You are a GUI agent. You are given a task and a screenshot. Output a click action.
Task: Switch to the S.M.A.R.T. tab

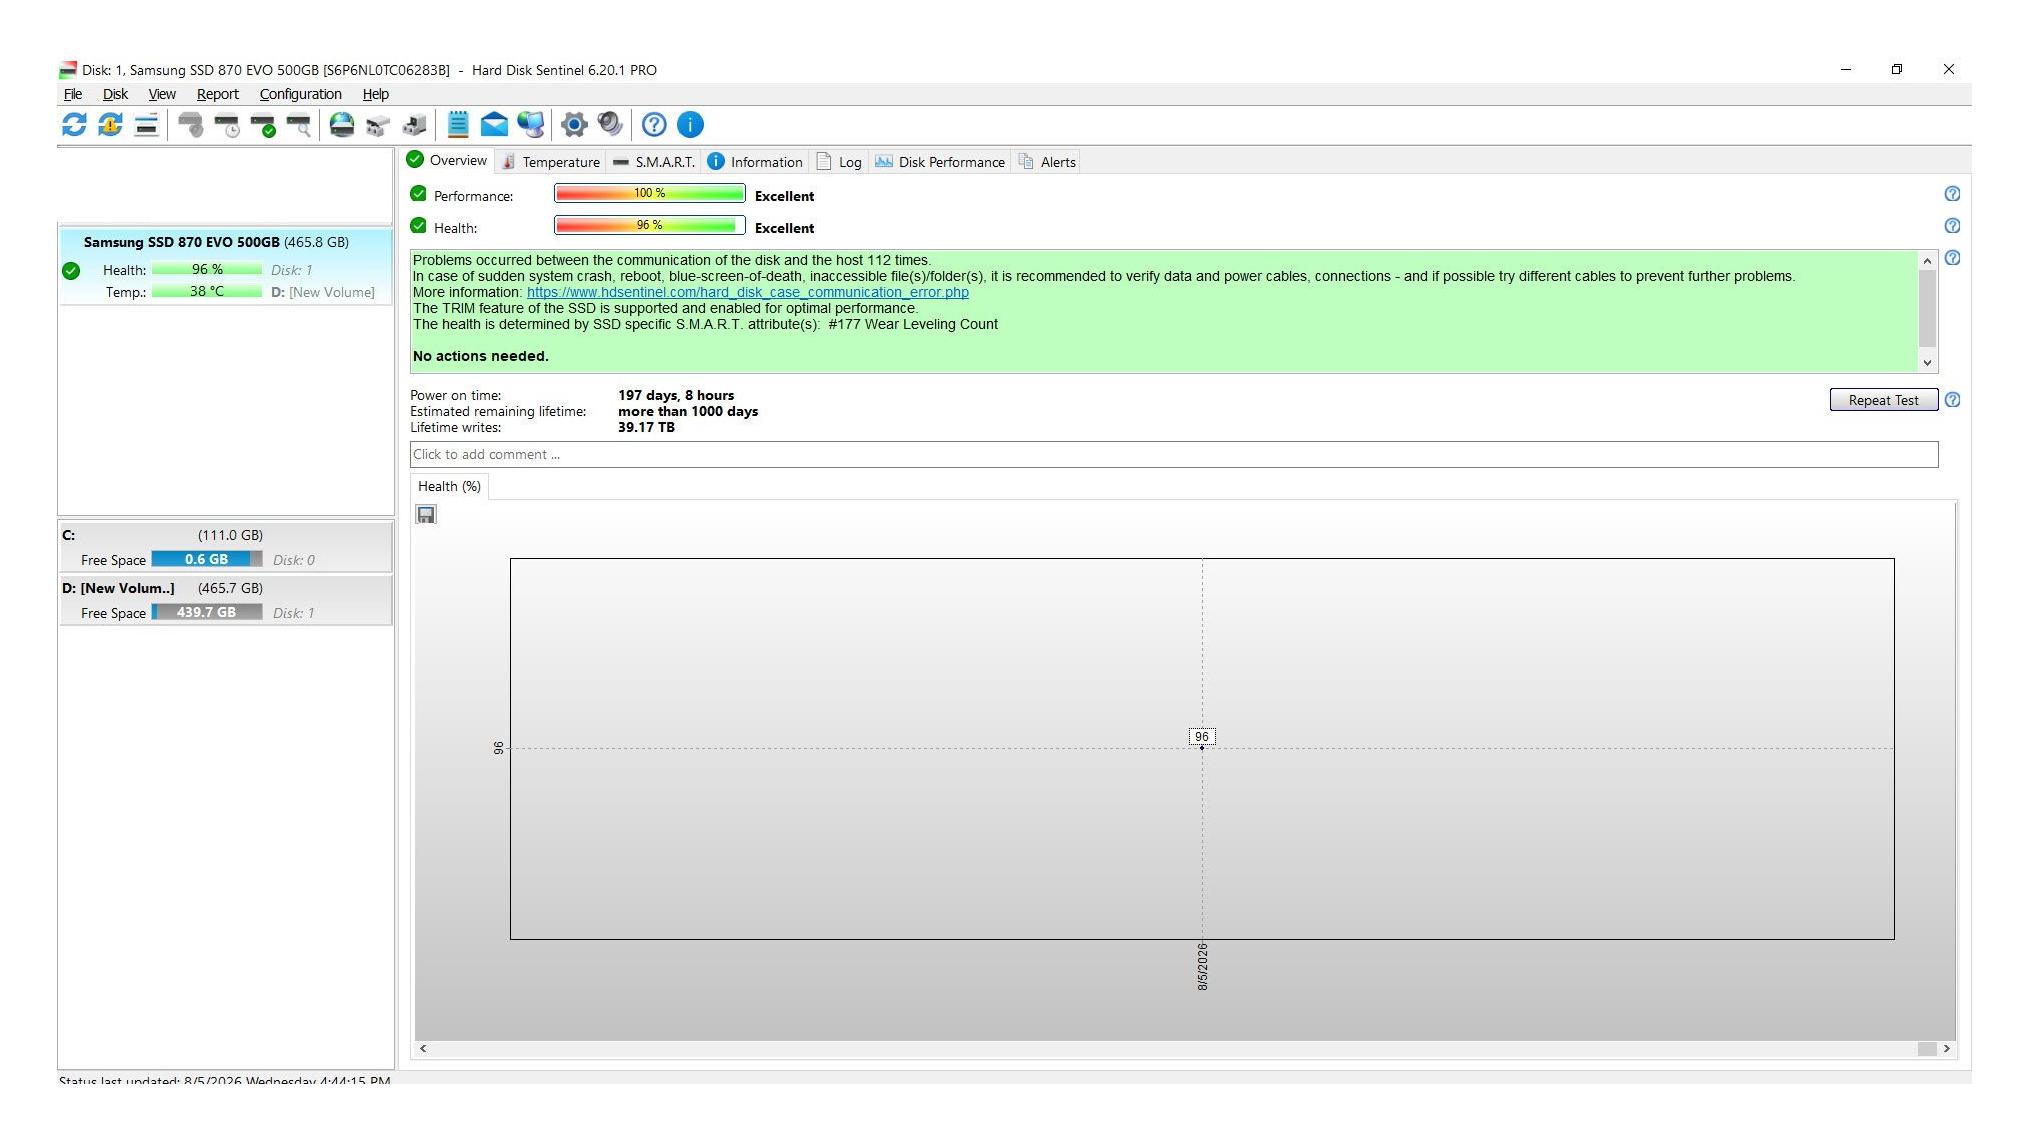[x=654, y=162]
